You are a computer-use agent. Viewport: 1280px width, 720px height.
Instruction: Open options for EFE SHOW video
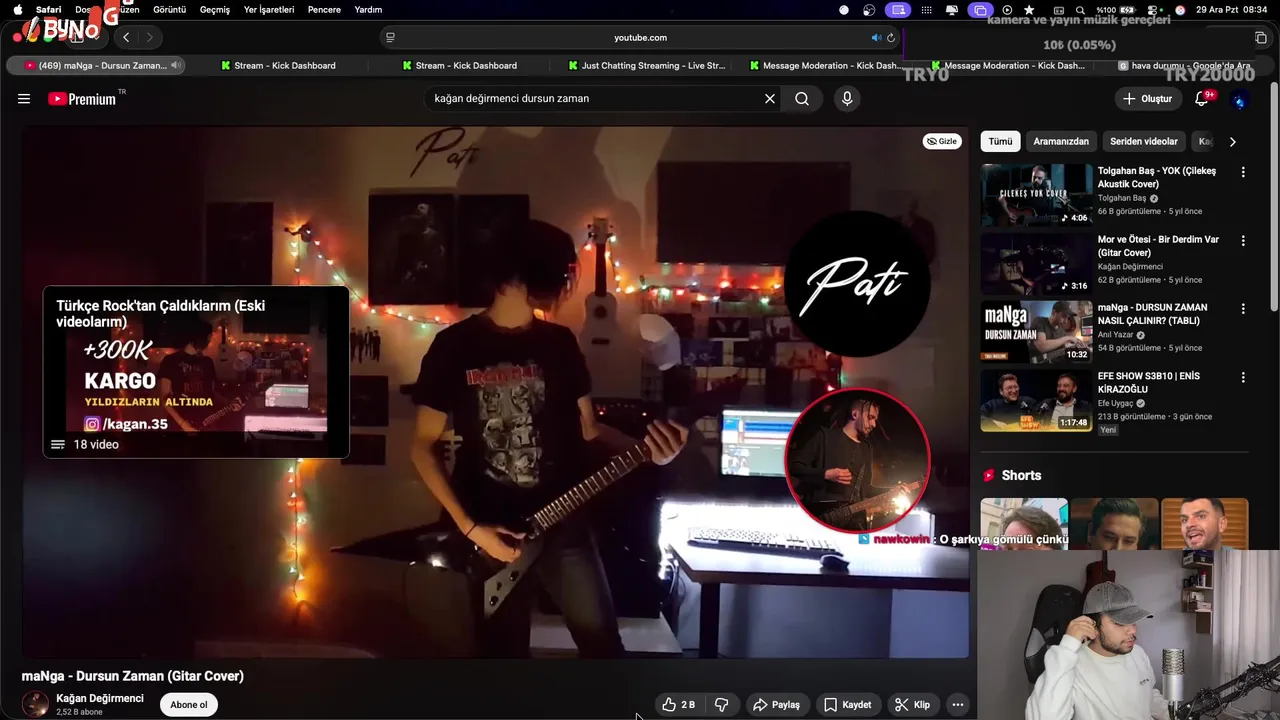[x=1243, y=377]
